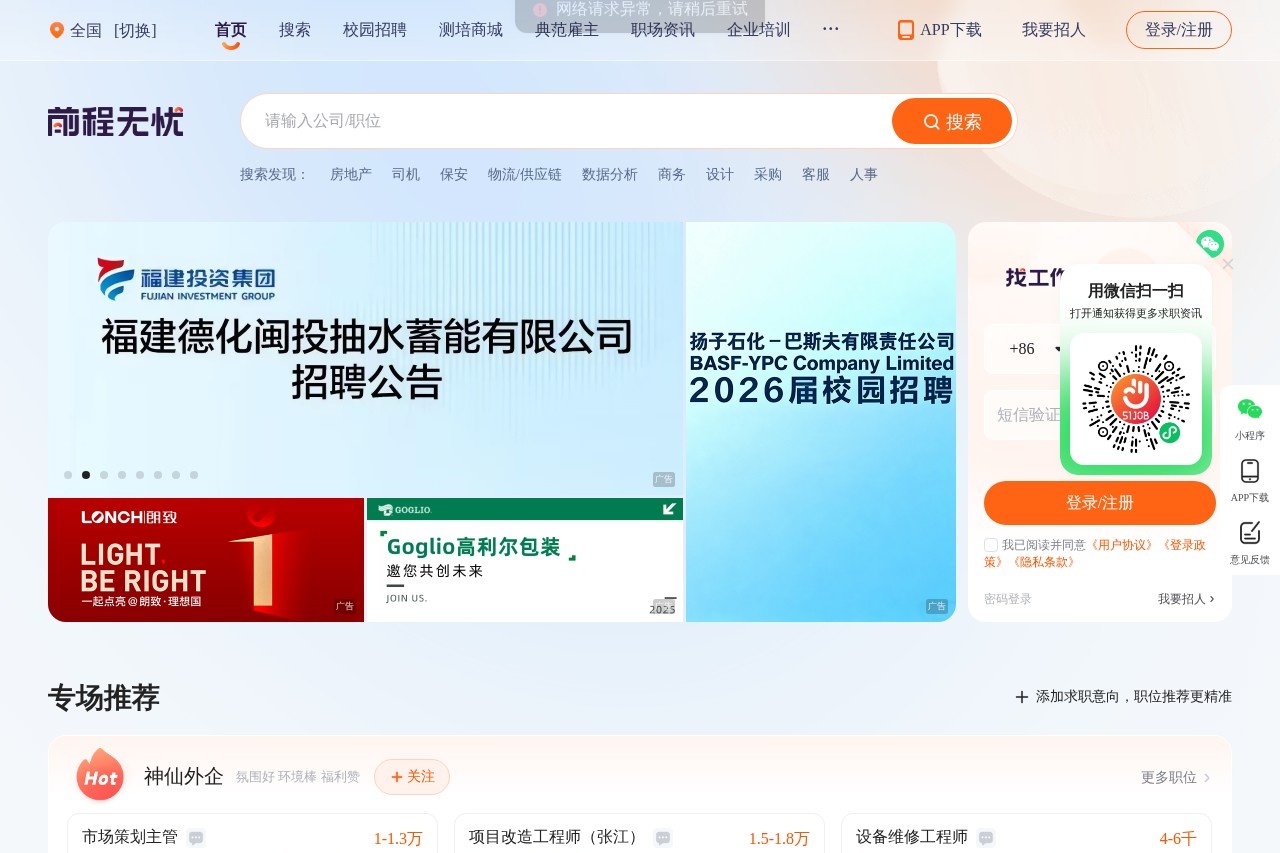The height and width of the screenshot is (853, 1280).
Task: Open 职场资讯 in navigation
Action: (663, 30)
